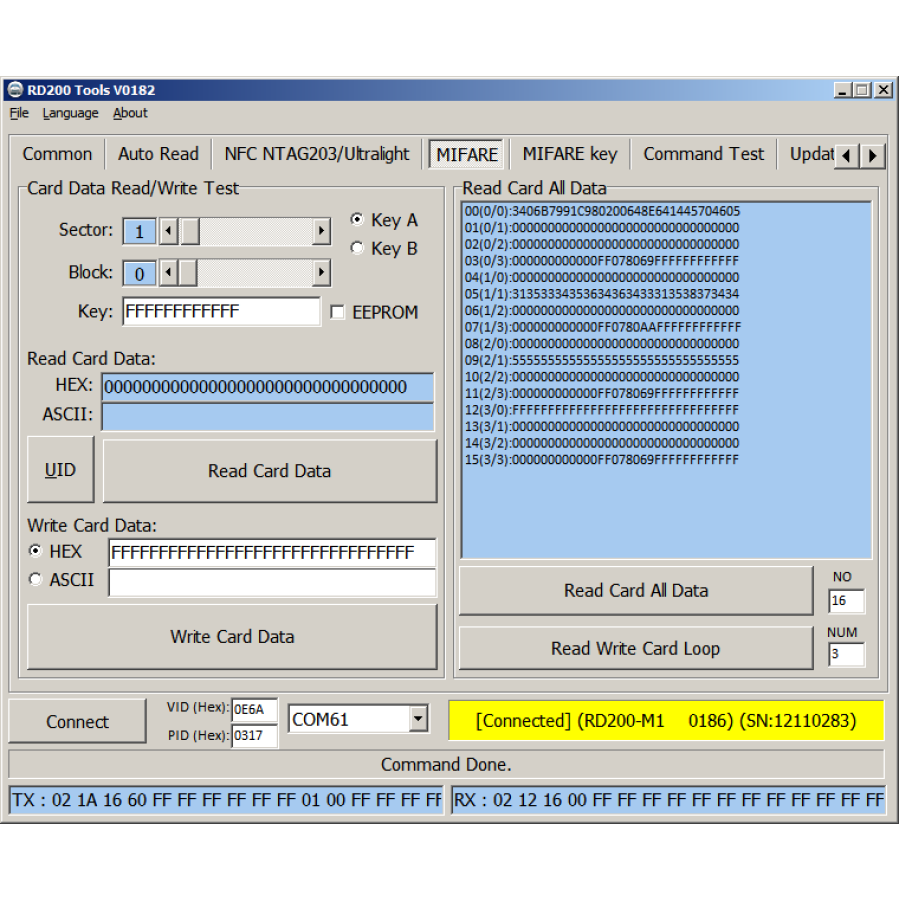This screenshot has height=900, width=900.
Task: Choose ASCII write data mode
Action: click(36, 579)
